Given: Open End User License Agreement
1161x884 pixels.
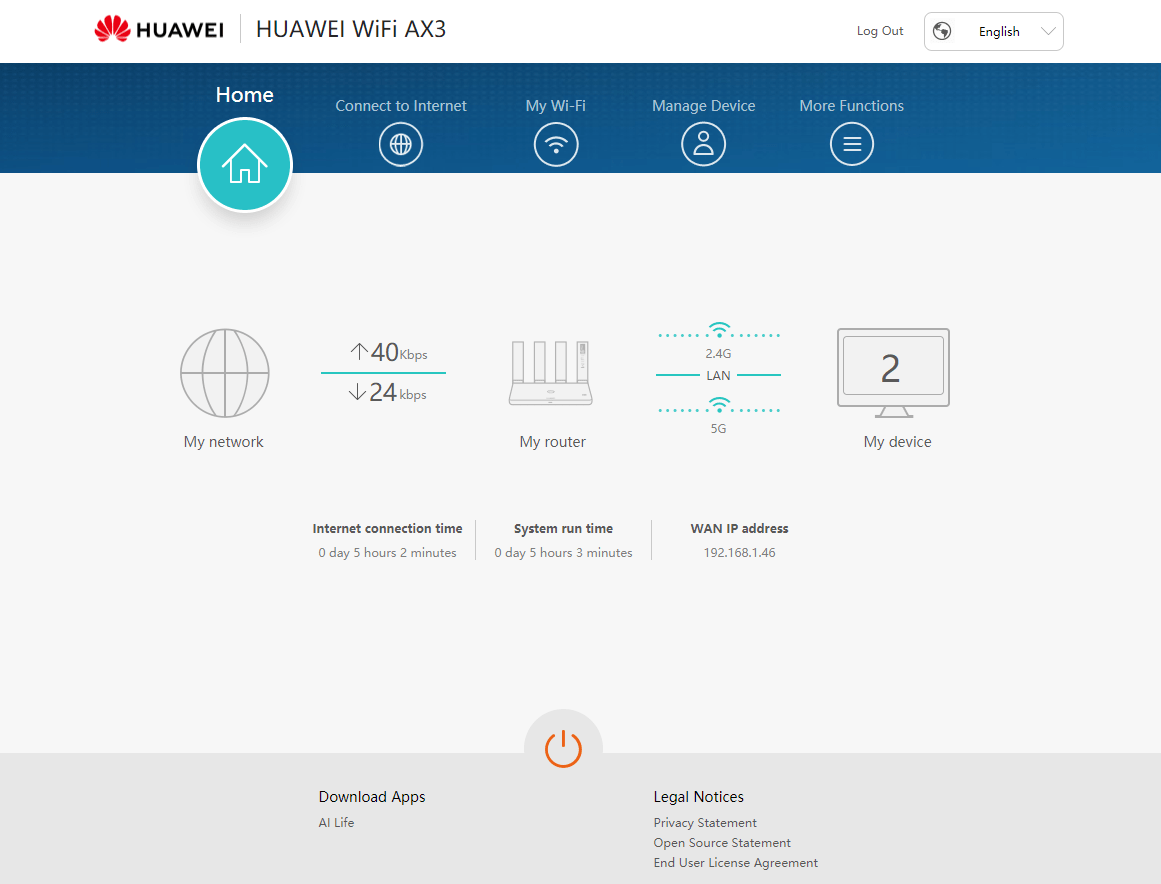Looking at the screenshot, I should click(x=735, y=863).
